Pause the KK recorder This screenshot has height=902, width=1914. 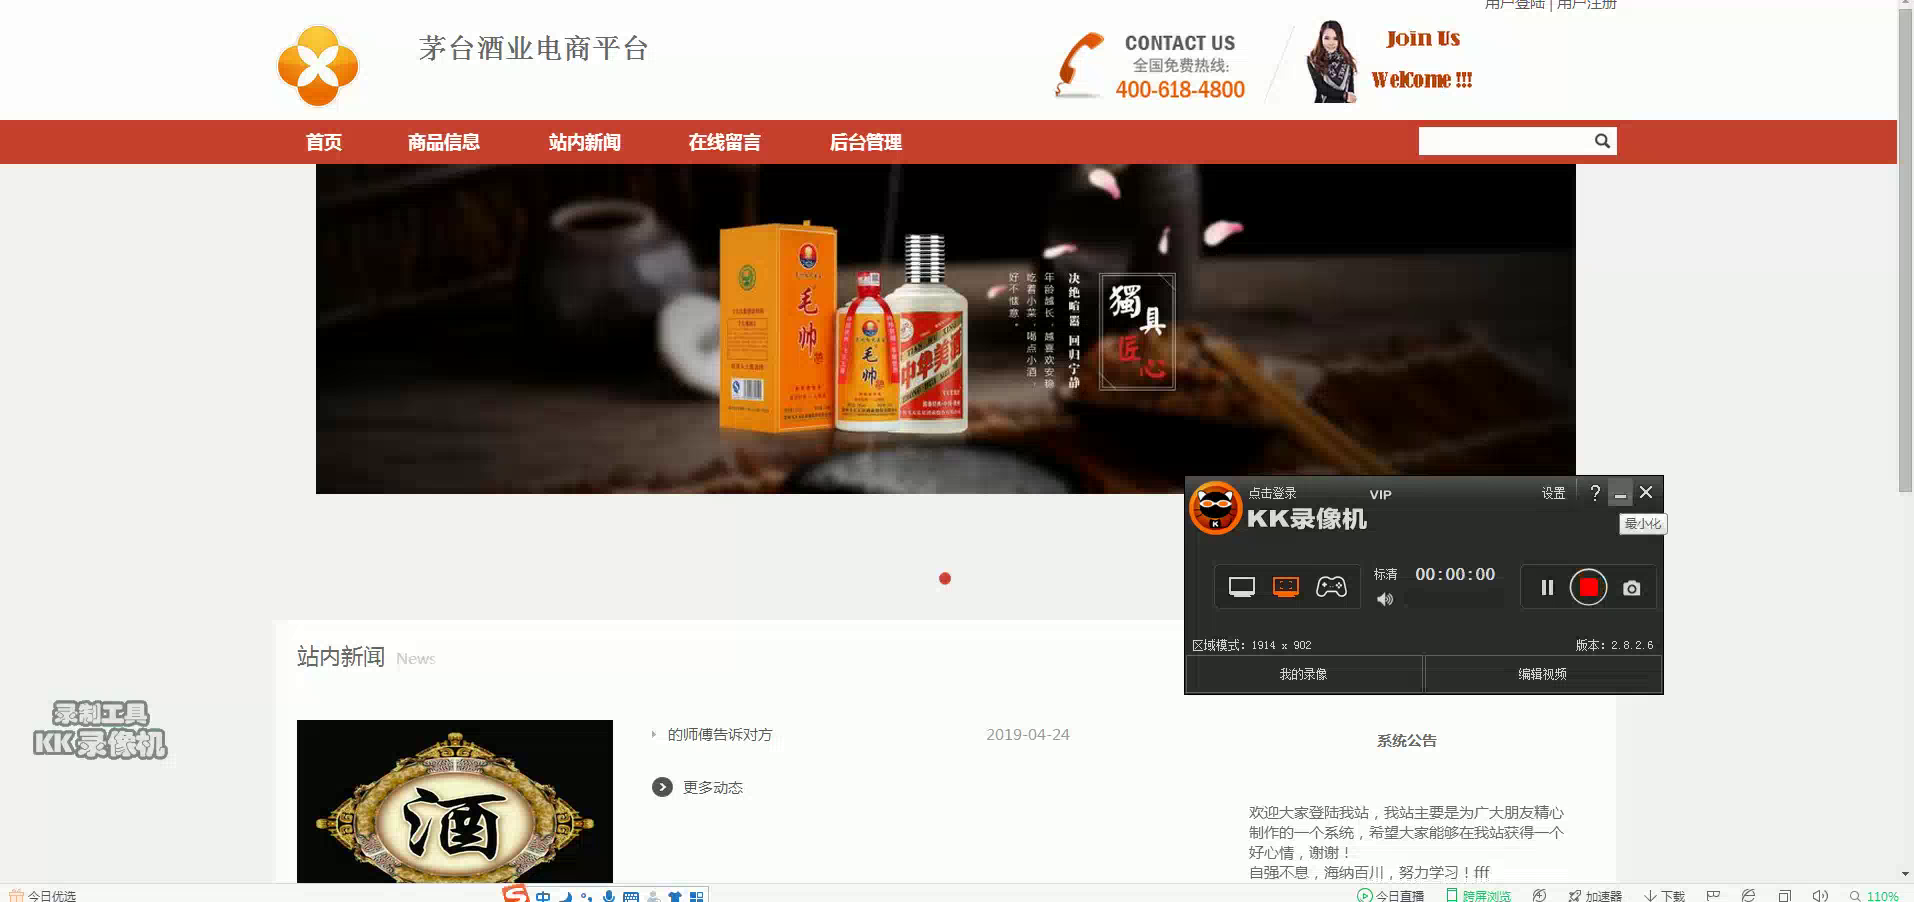[1547, 587]
